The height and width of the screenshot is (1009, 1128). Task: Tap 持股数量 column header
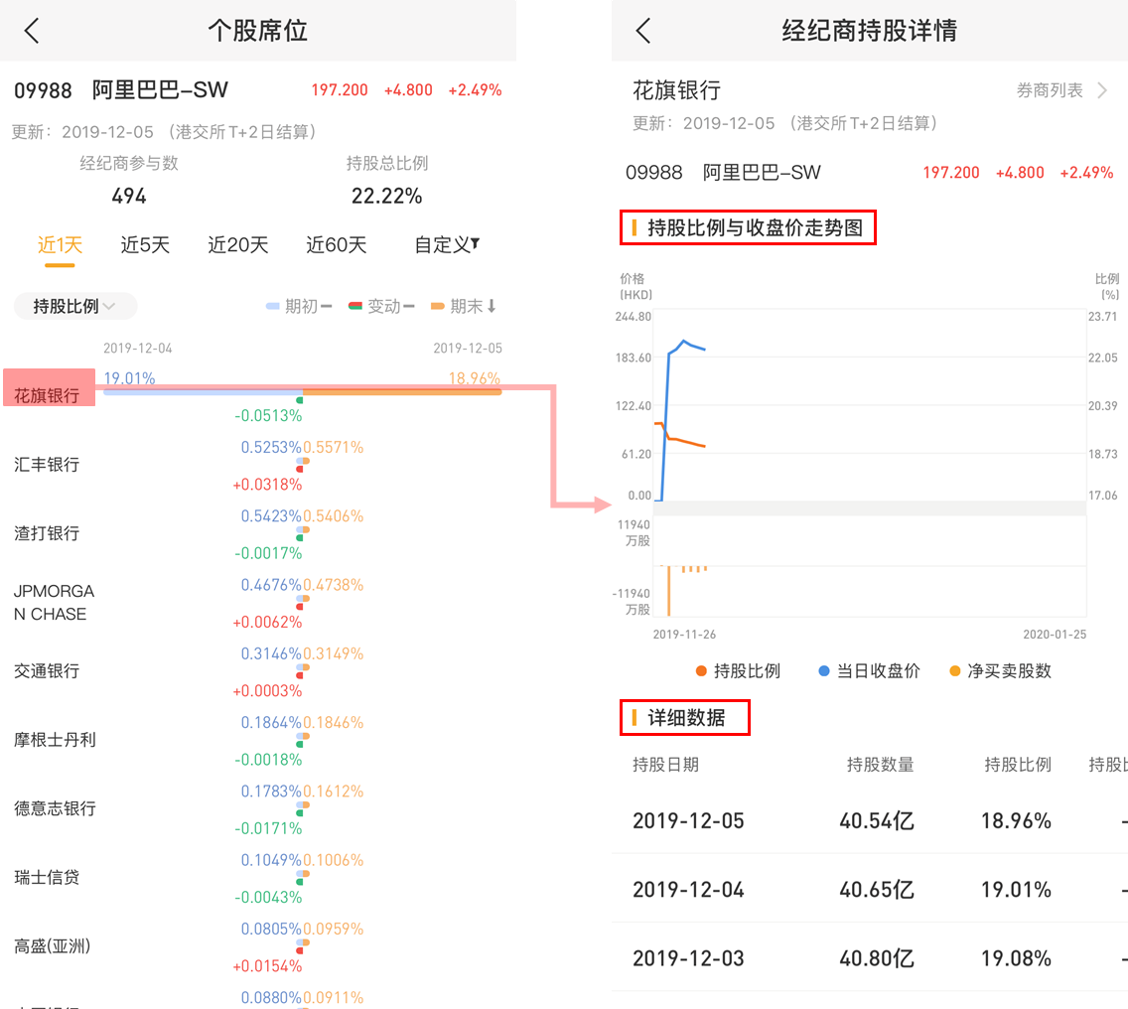click(880, 764)
